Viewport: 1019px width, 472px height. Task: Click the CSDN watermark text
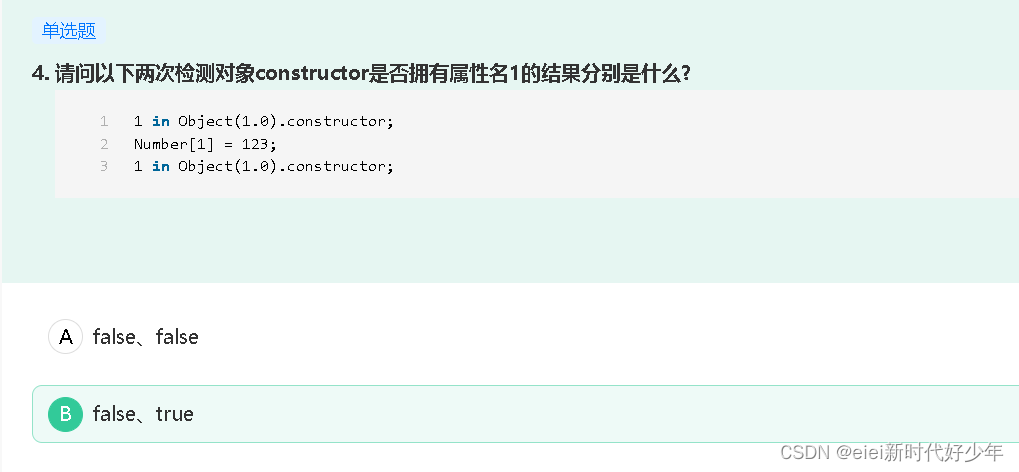click(806, 452)
